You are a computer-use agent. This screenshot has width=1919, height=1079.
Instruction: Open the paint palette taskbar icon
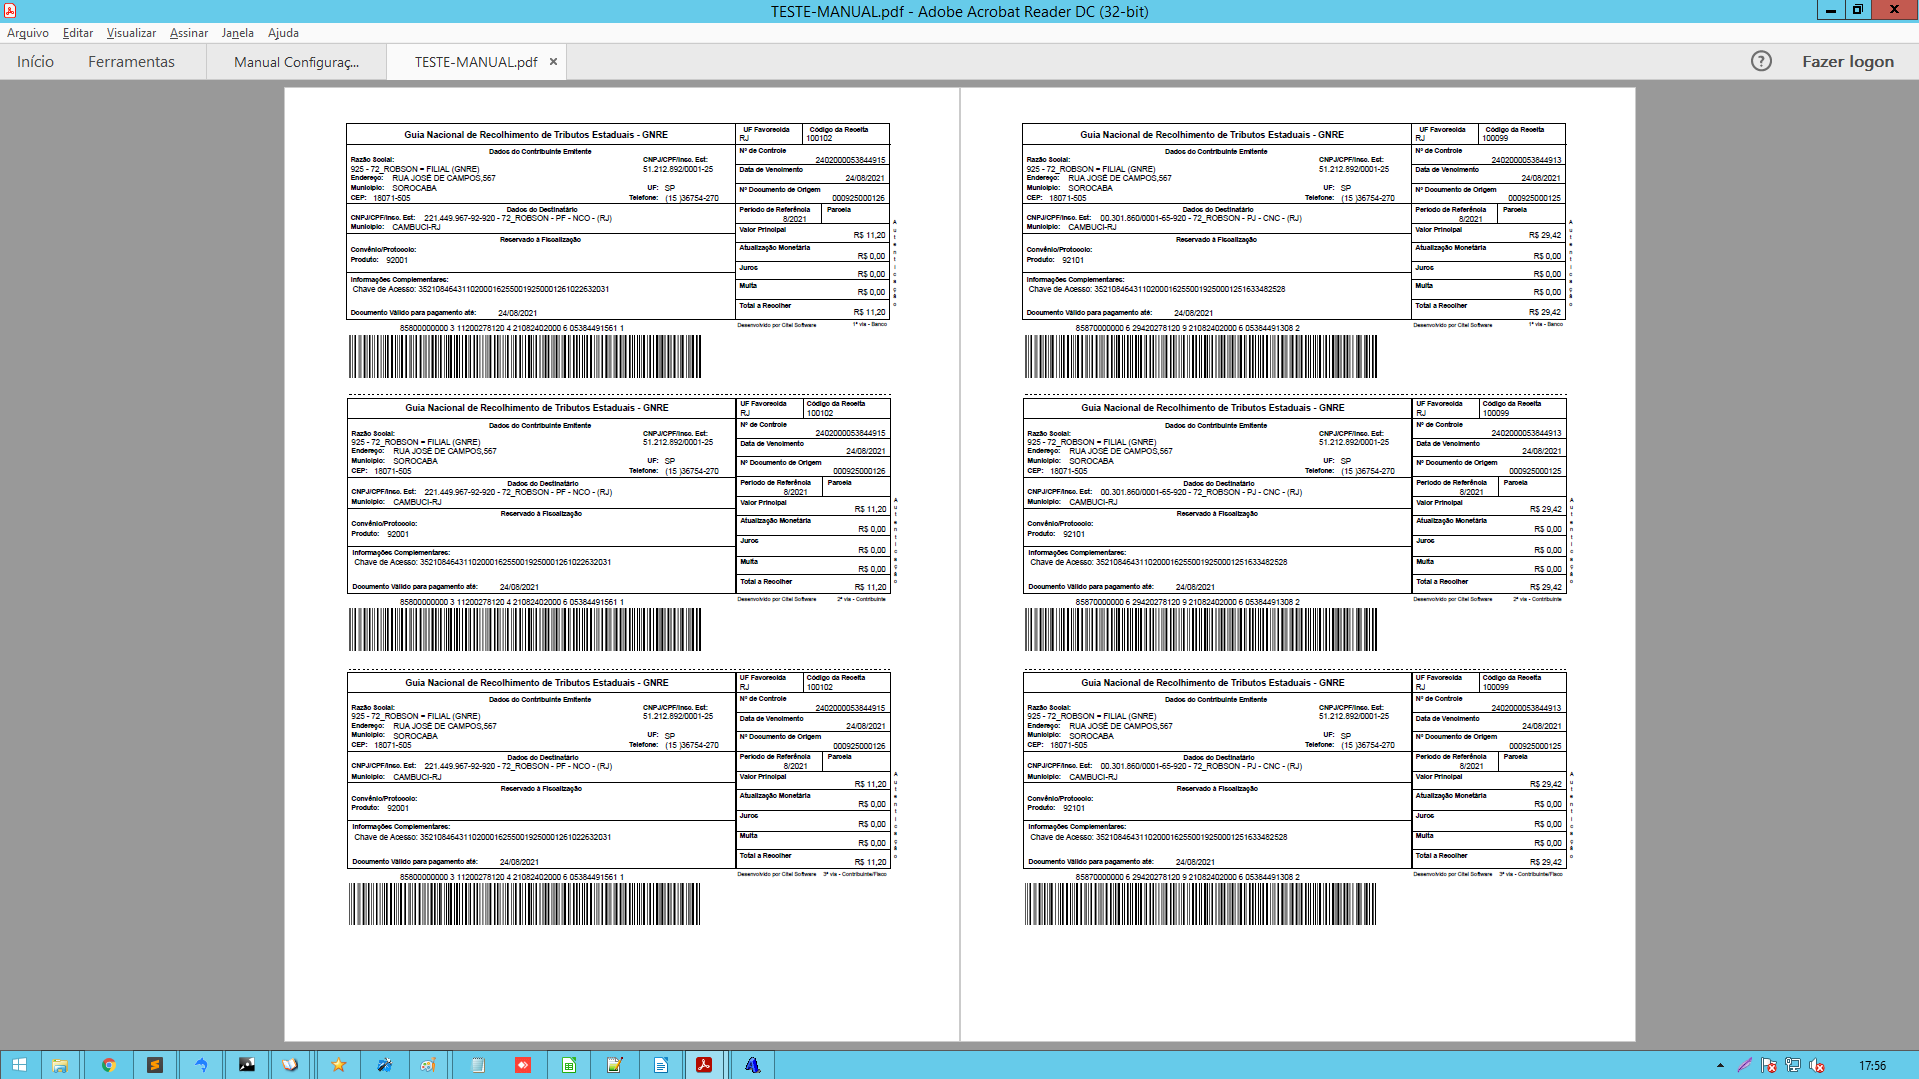(429, 1065)
